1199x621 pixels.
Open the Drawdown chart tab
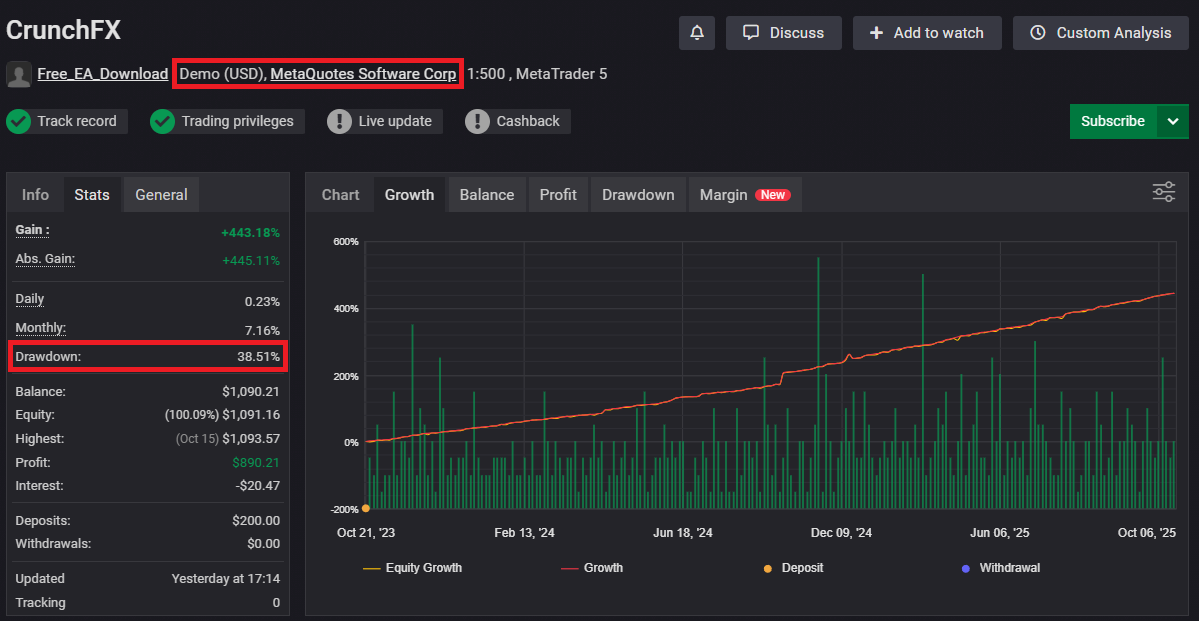pyautogui.click(x=638, y=194)
